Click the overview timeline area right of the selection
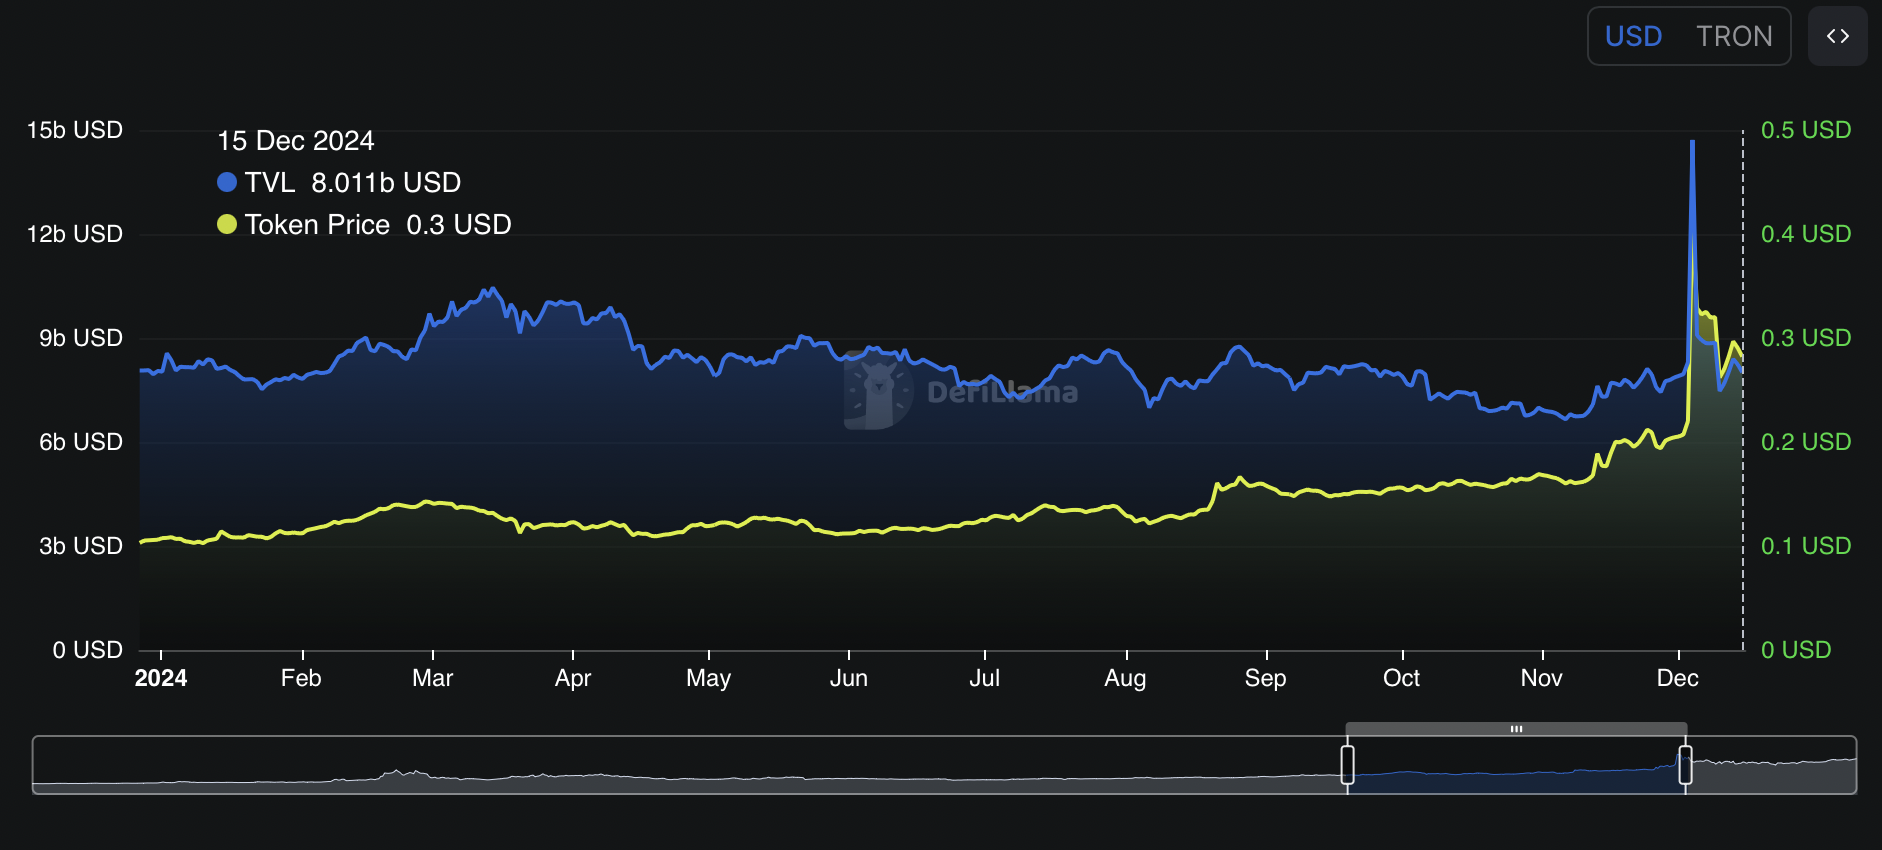 click(x=1772, y=765)
